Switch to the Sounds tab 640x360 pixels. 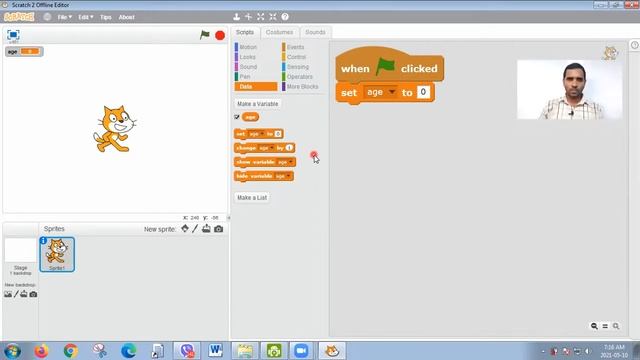(315, 32)
